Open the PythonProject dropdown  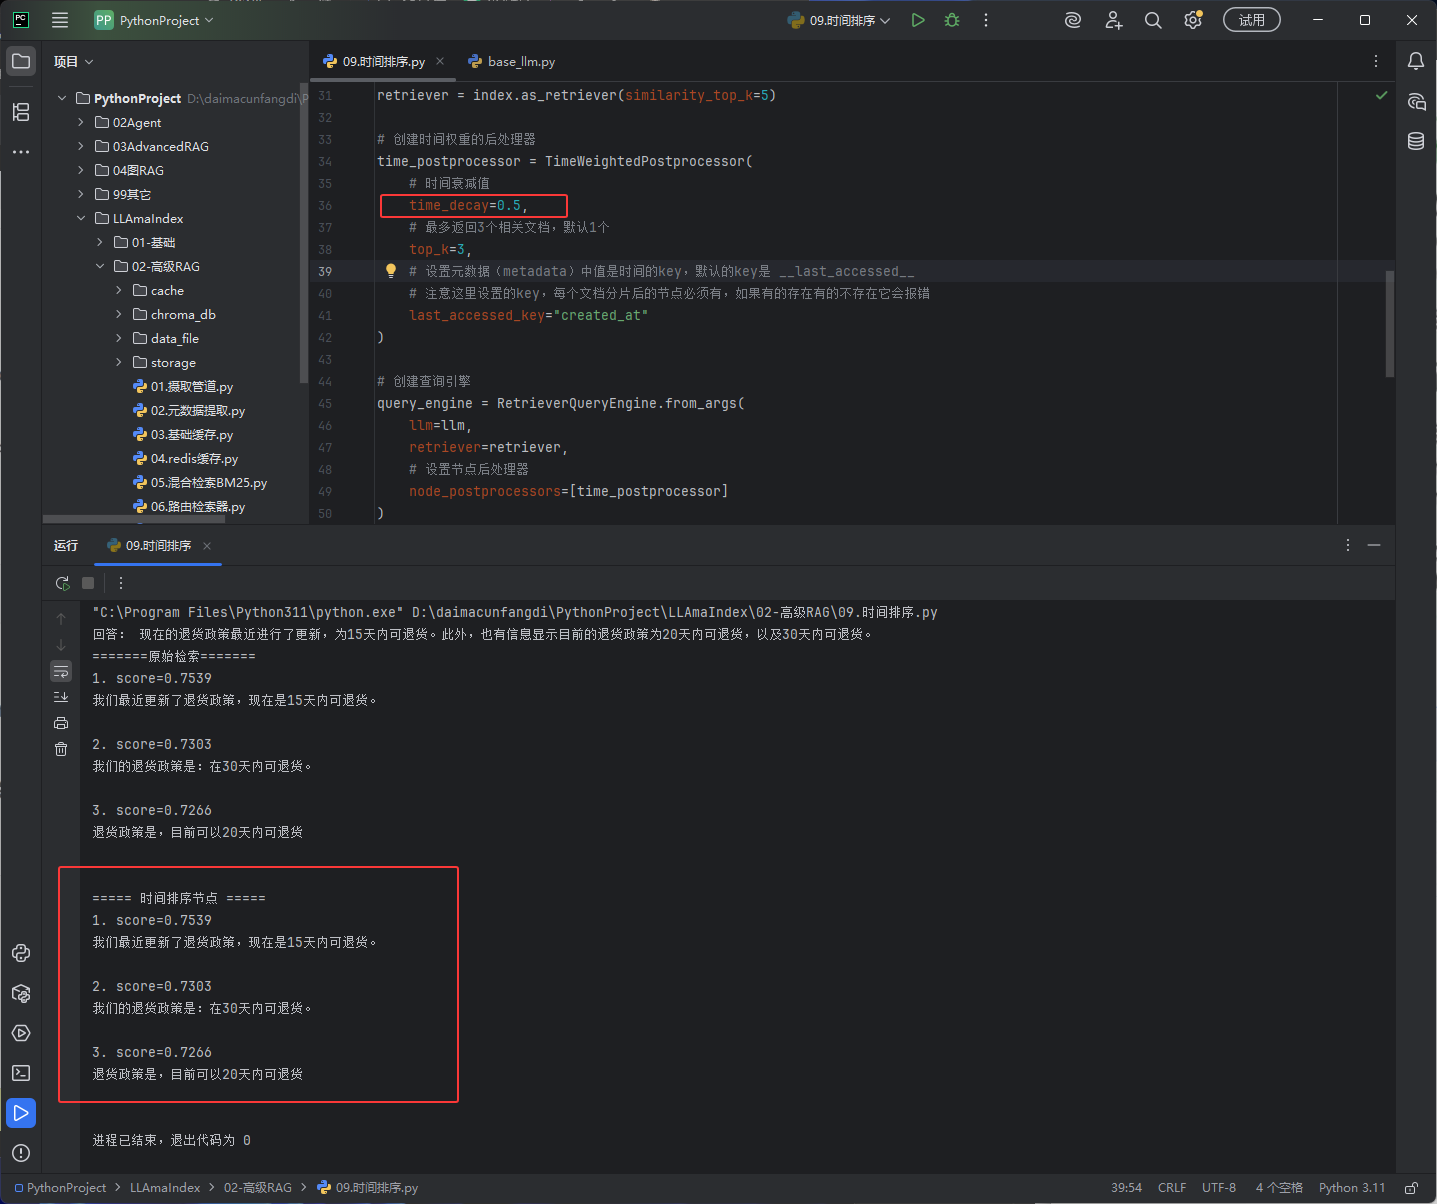pyautogui.click(x=154, y=20)
